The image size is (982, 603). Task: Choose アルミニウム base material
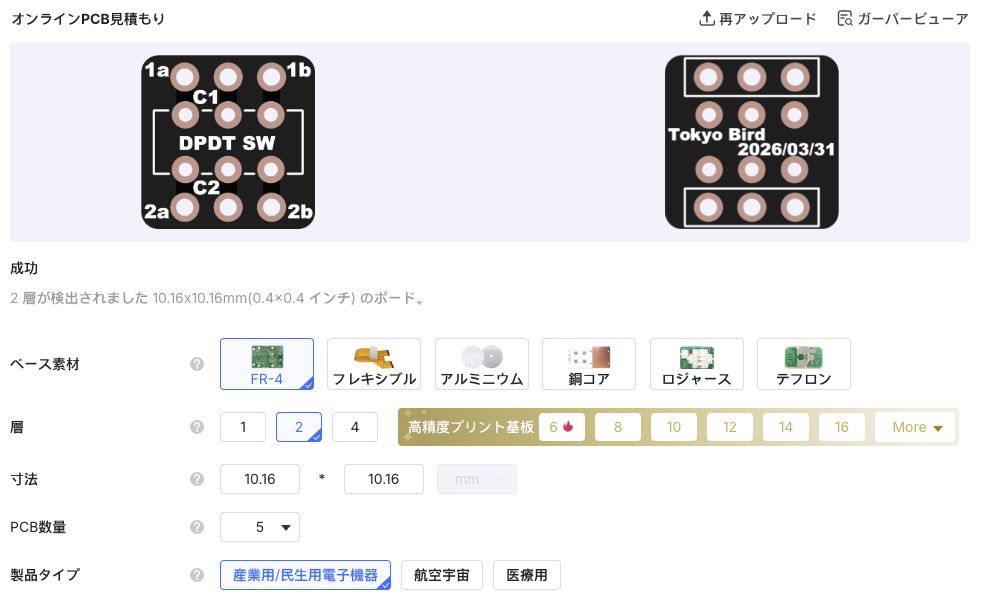pyautogui.click(x=482, y=364)
